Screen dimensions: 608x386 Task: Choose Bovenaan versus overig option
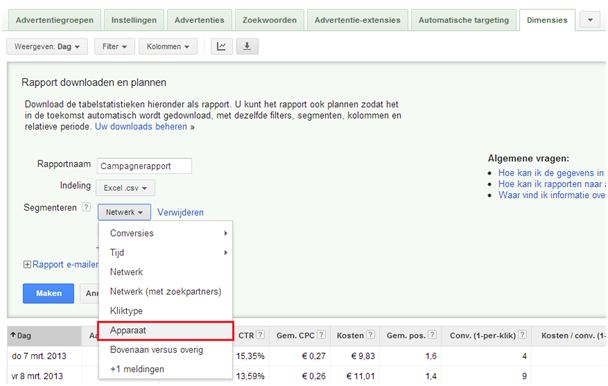tap(166, 350)
